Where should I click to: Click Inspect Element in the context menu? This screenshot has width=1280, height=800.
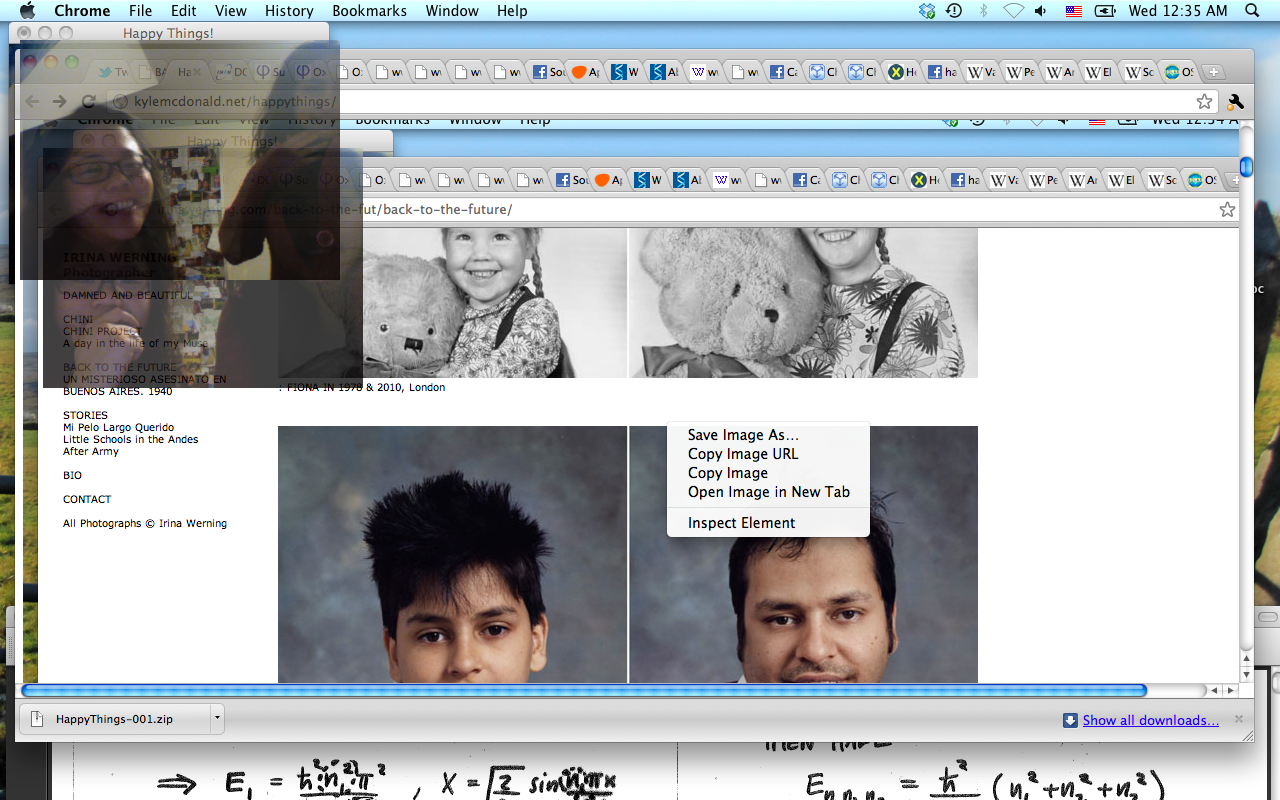(x=741, y=523)
